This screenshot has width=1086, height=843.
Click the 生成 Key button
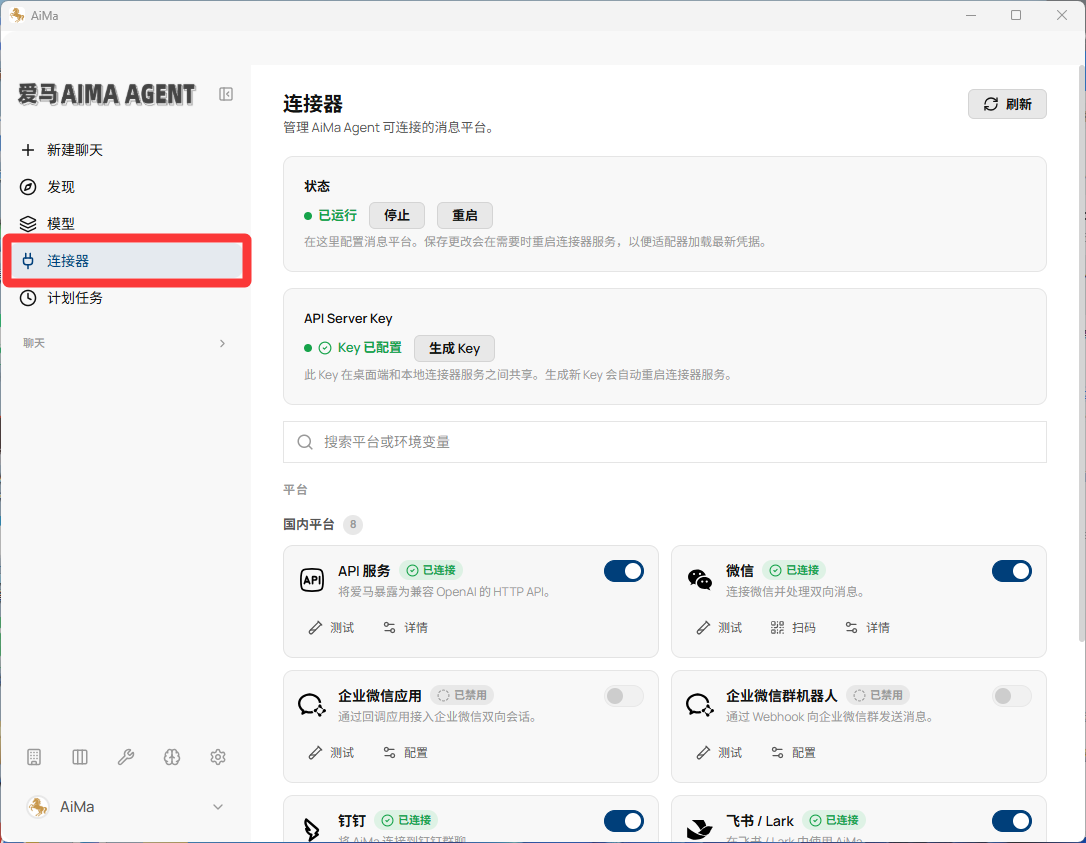click(454, 348)
